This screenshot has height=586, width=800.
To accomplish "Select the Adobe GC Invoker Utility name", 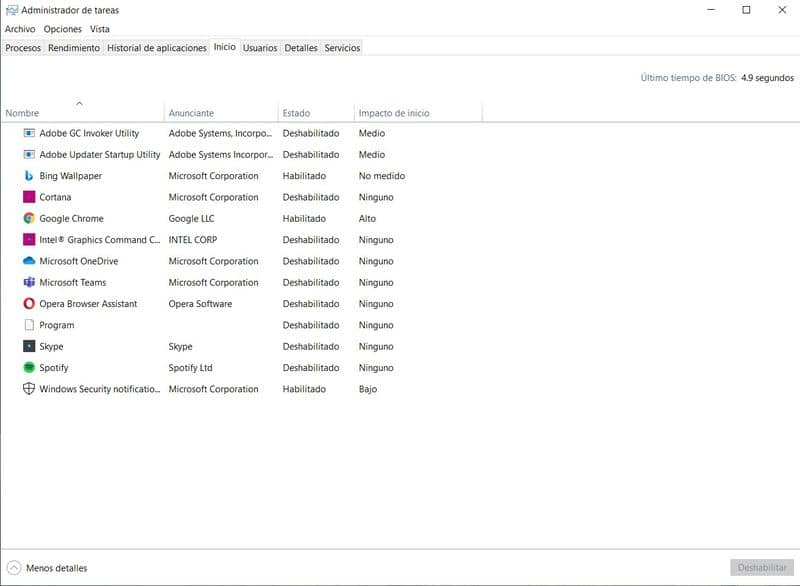I will (x=89, y=133).
